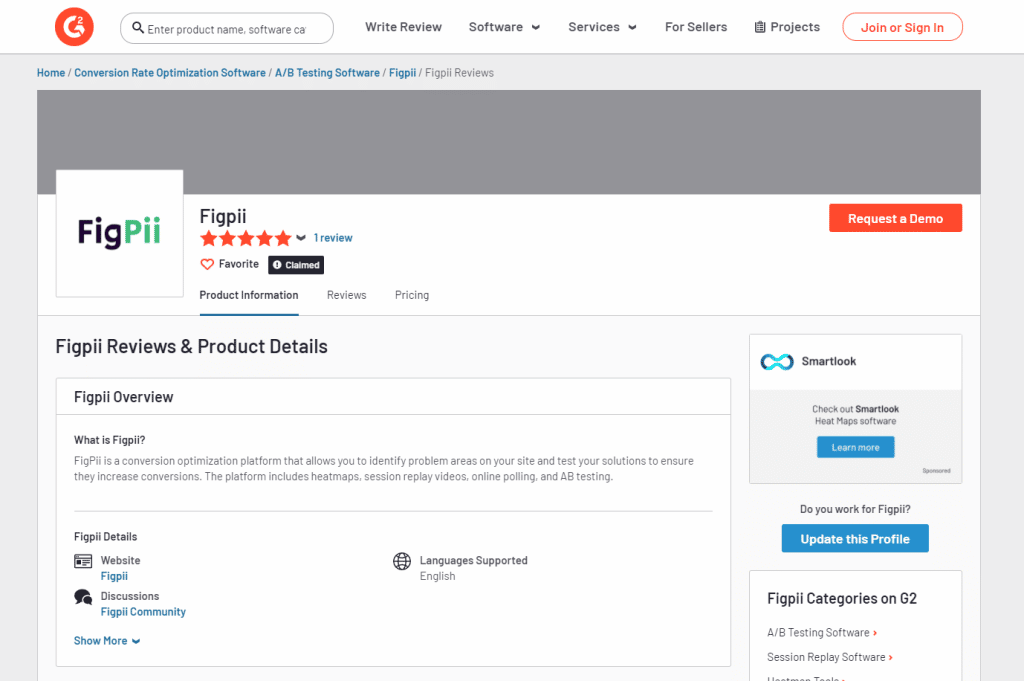The image size is (1024, 681).
Task: Open the Services dropdown menu
Action: coord(602,27)
